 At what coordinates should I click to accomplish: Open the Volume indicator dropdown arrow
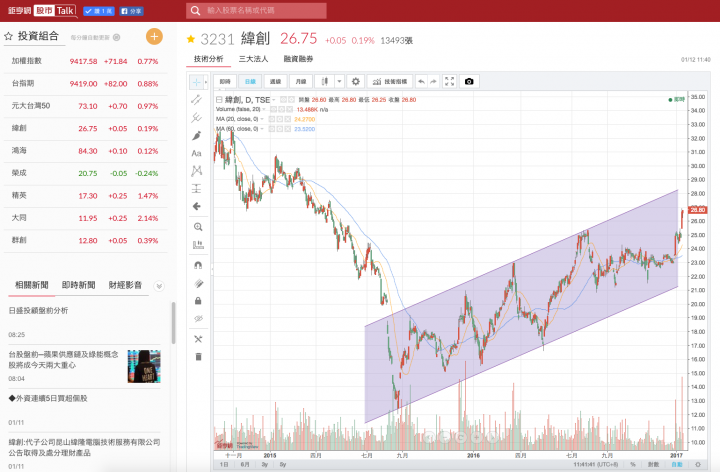pyautogui.click(x=264, y=110)
